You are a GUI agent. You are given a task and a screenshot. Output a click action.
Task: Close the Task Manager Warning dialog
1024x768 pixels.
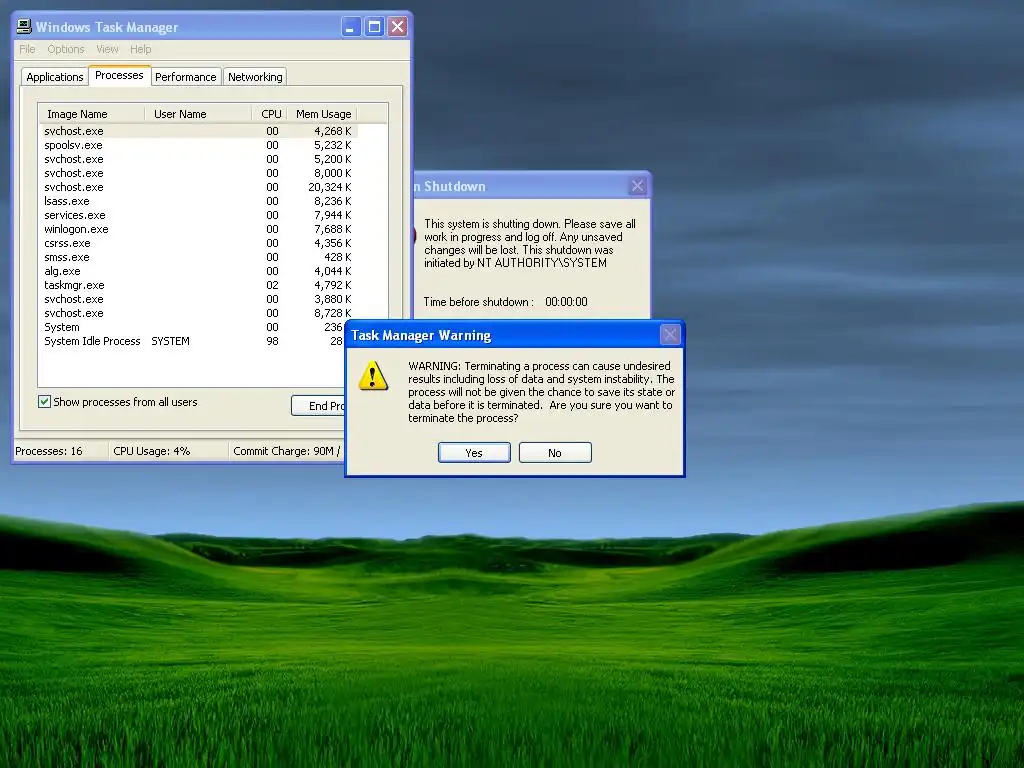(x=670, y=335)
